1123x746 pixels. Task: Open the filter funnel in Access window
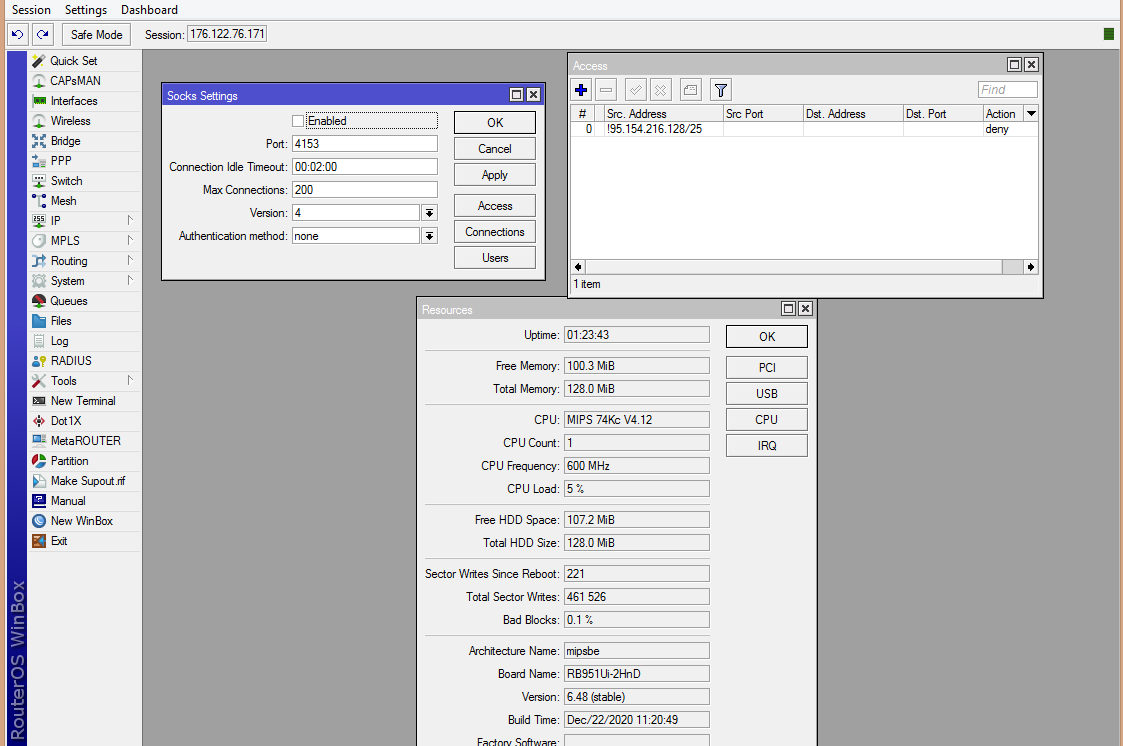click(x=720, y=90)
